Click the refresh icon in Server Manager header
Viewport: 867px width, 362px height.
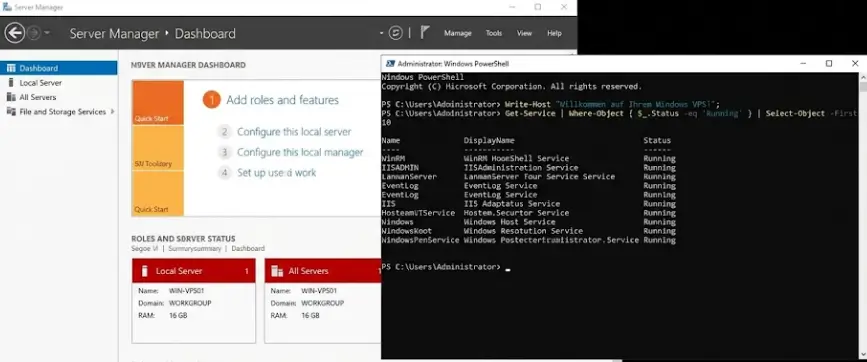(395, 33)
